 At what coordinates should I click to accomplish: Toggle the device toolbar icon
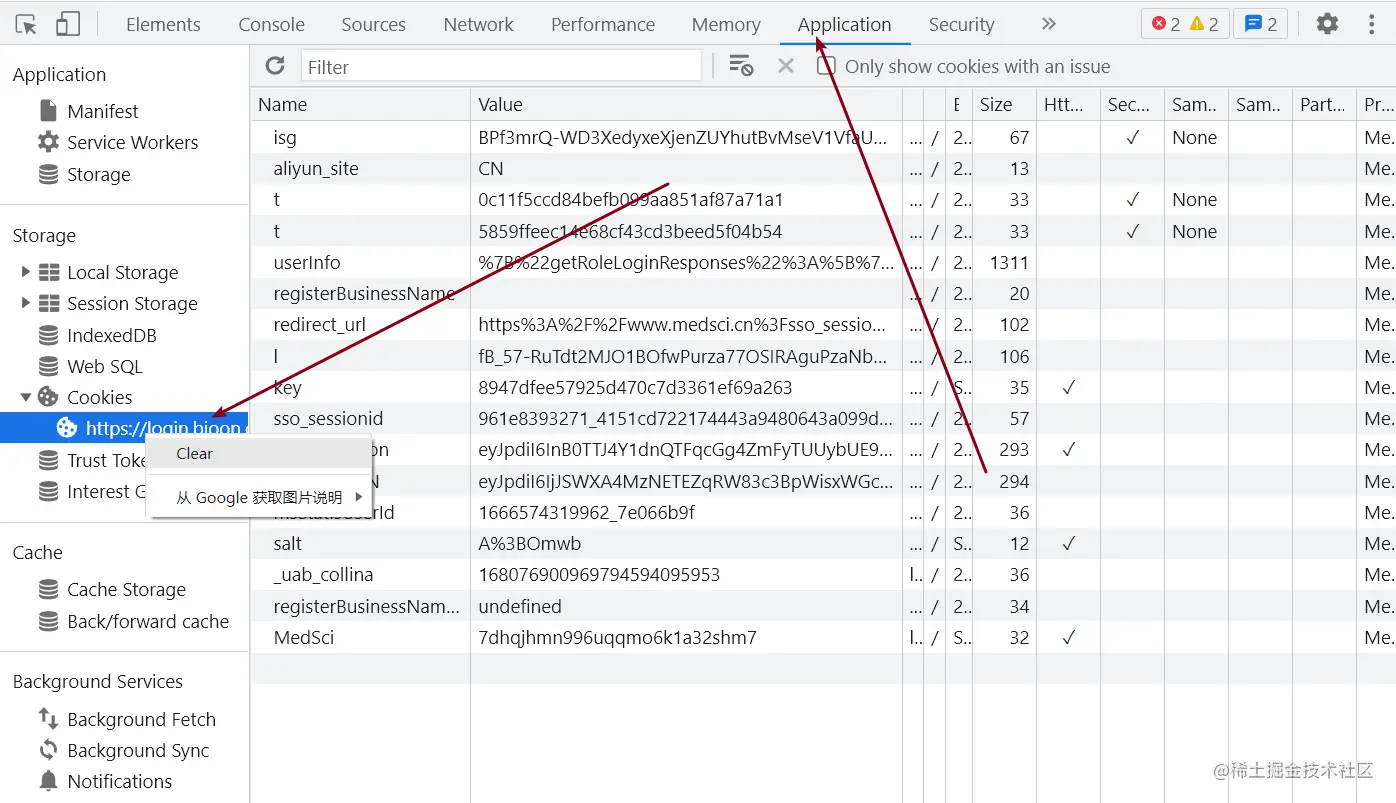pos(68,24)
